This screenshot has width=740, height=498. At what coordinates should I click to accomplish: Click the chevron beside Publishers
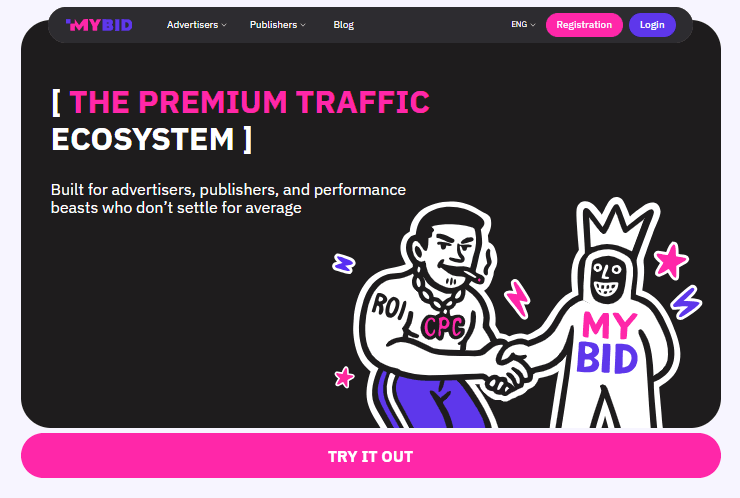click(x=303, y=25)
